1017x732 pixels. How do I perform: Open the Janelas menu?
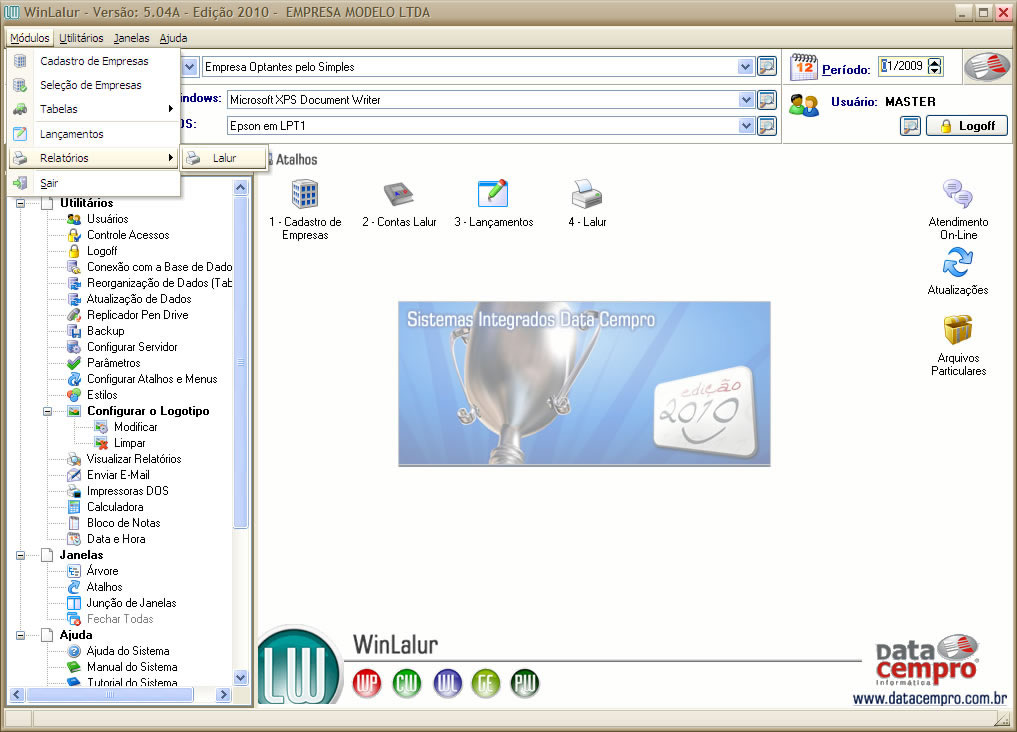coord(132,38)
